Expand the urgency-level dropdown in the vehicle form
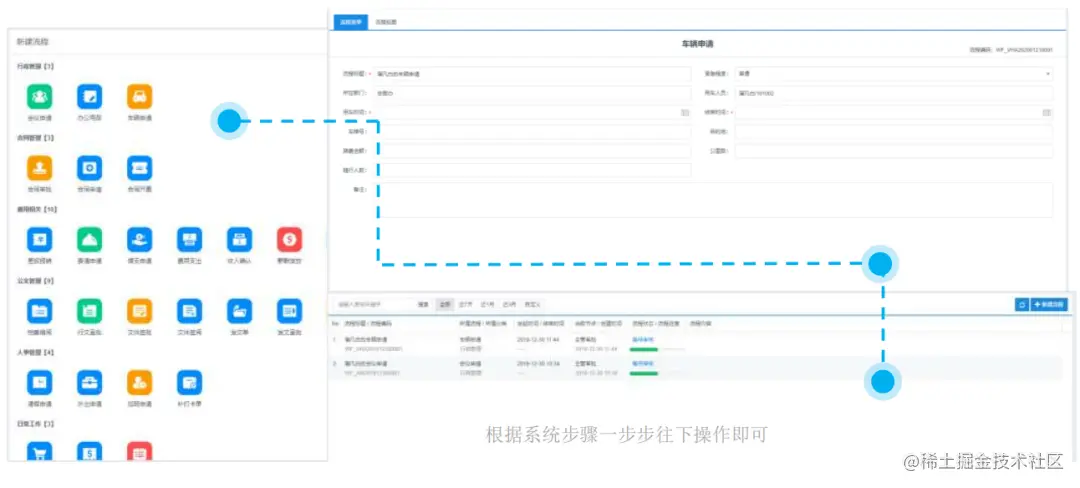Viewport: 1080px width, 488px height. [x=893, y=74]
